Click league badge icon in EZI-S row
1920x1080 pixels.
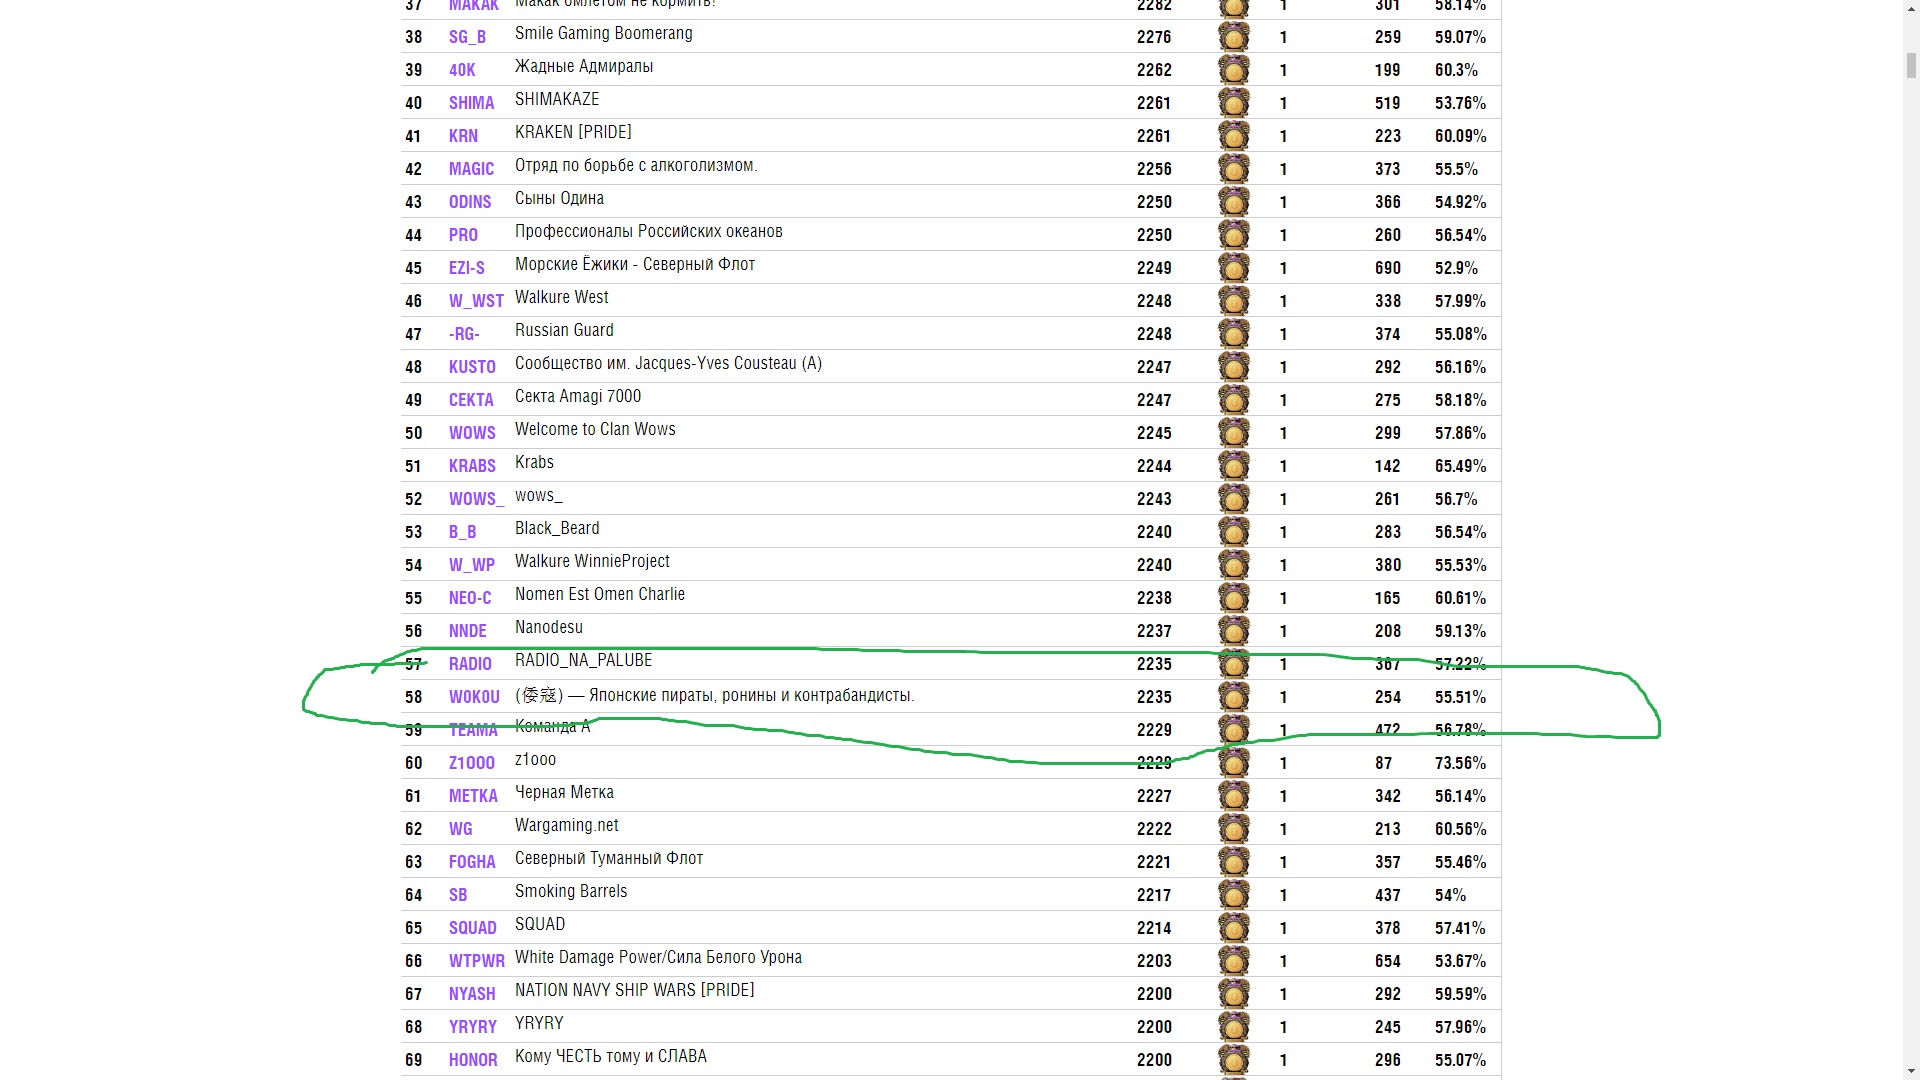coord(1234,268)
